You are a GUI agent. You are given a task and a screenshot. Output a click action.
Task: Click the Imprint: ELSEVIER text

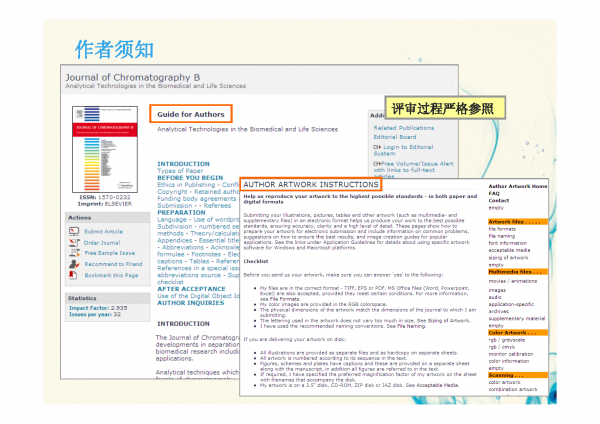coord(104,204)
